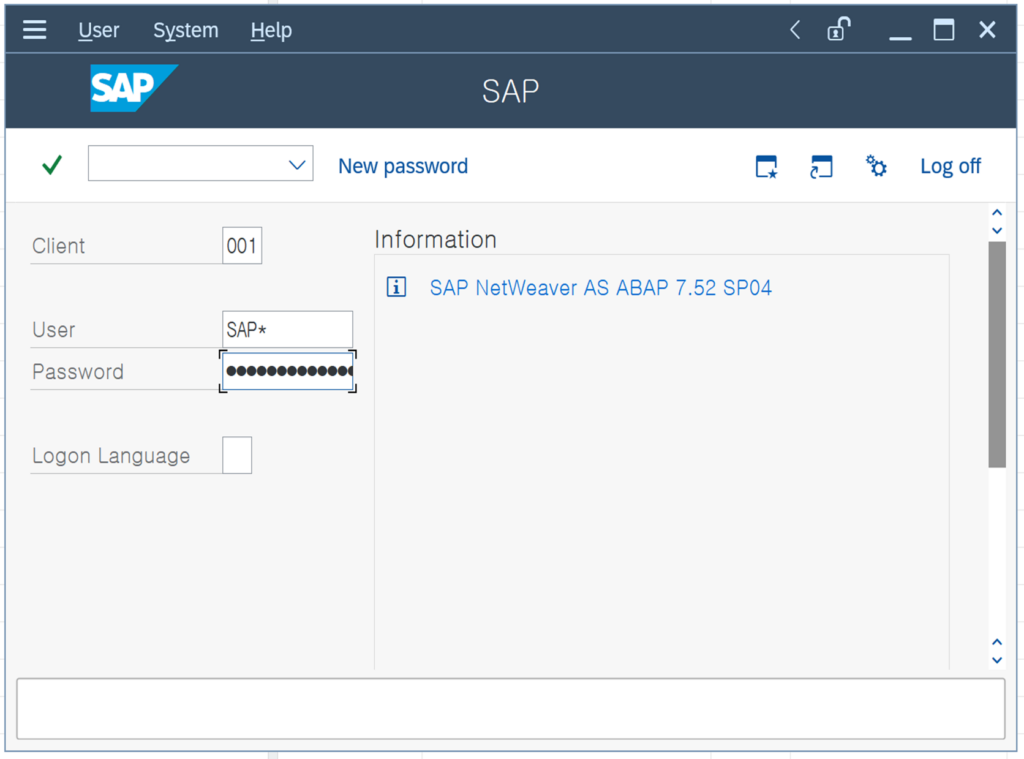
Task: Click the bottom scroll down arrow
Action: (997, 660)
